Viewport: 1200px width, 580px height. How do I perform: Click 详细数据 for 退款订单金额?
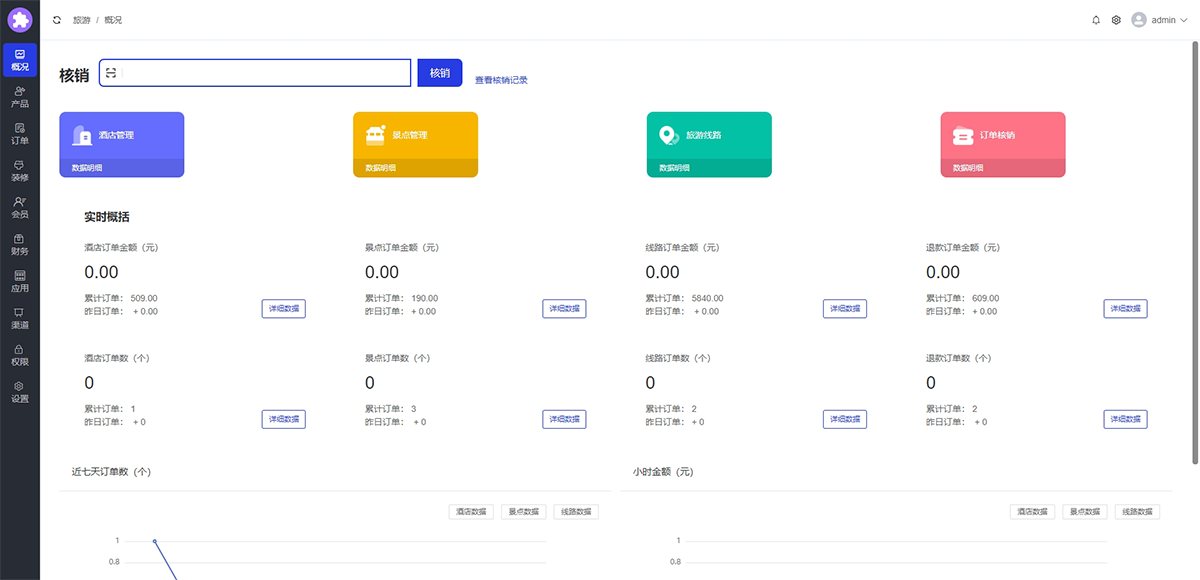point(1126,309)
